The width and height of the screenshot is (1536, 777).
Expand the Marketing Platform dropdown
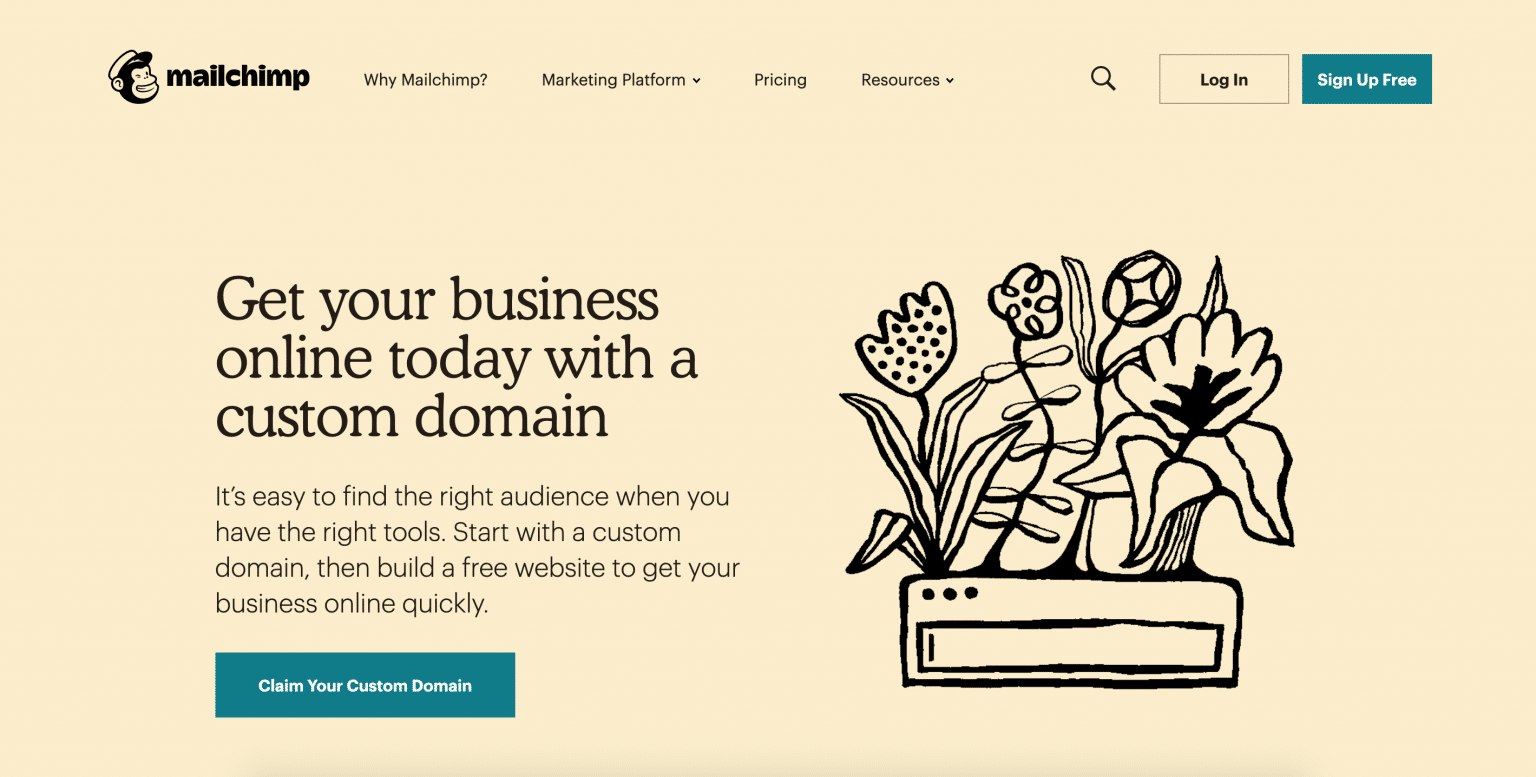coord(614,79)
